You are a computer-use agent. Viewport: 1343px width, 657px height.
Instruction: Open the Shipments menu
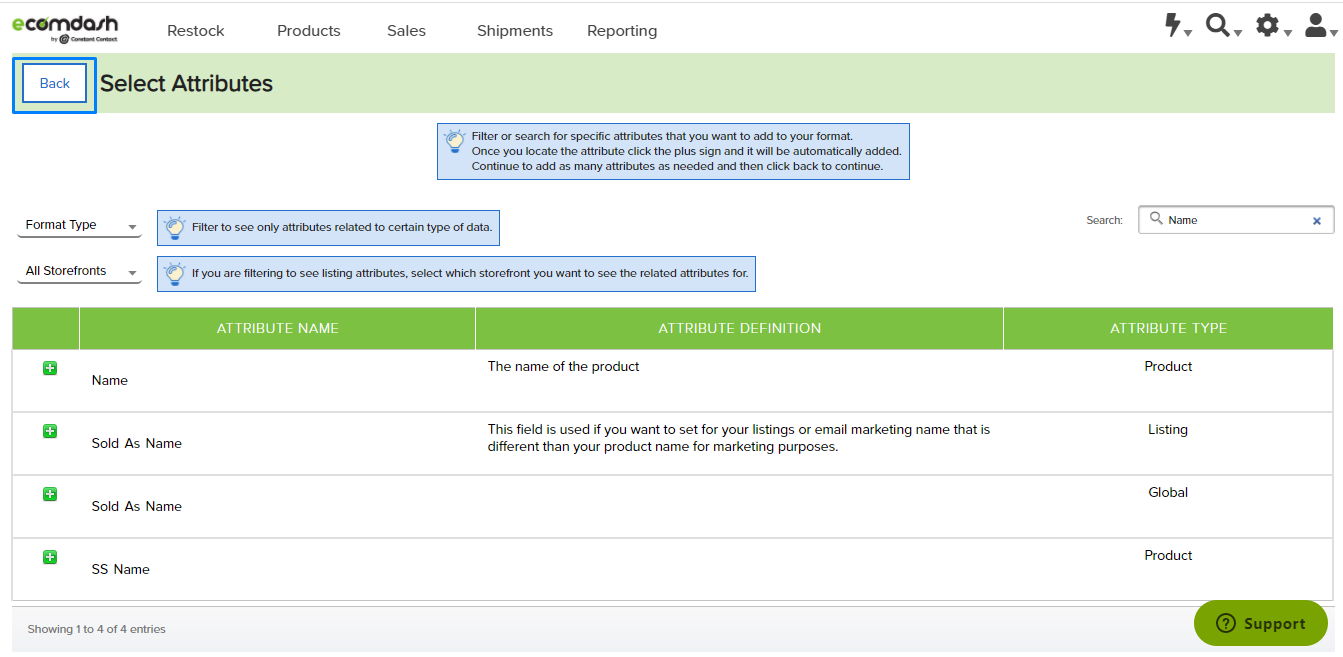coord(515,31)
